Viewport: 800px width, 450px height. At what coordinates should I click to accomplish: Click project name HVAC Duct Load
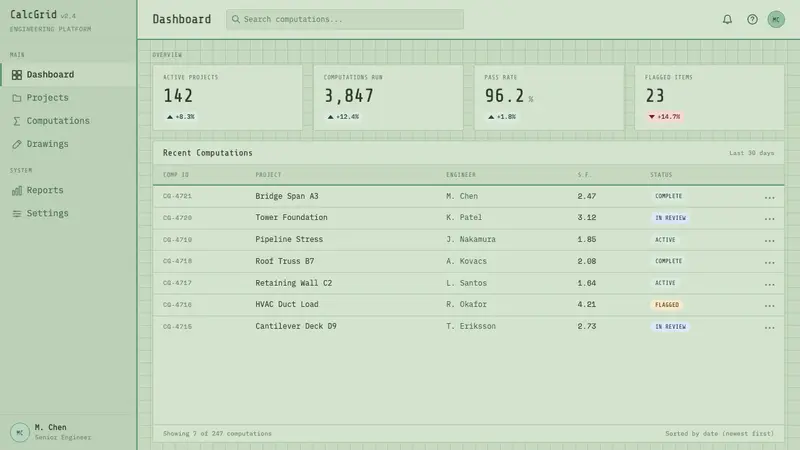click(287, 304)
